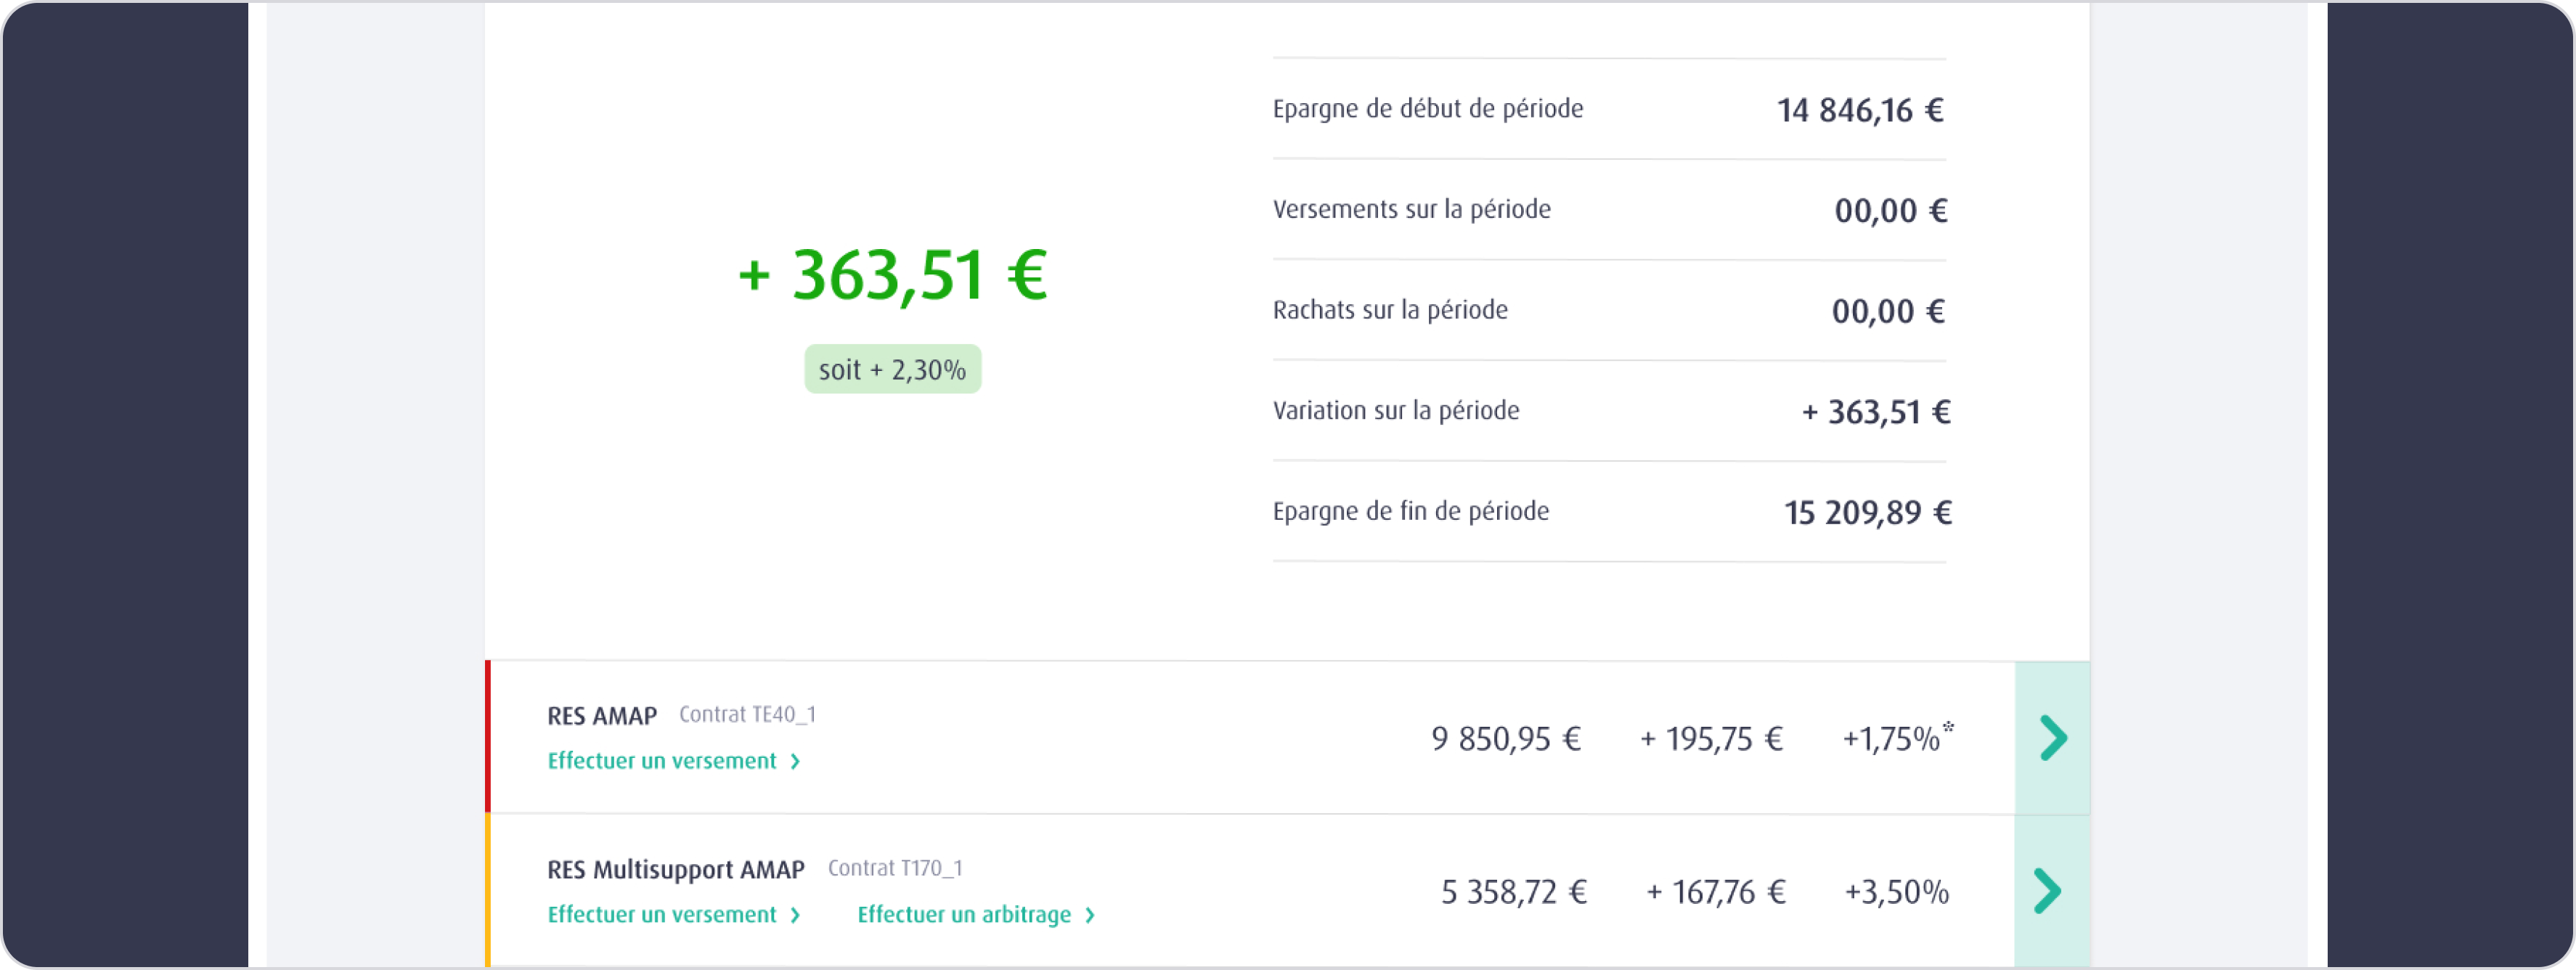Click the Contrat T170_1 label

[x=895, y=868]
